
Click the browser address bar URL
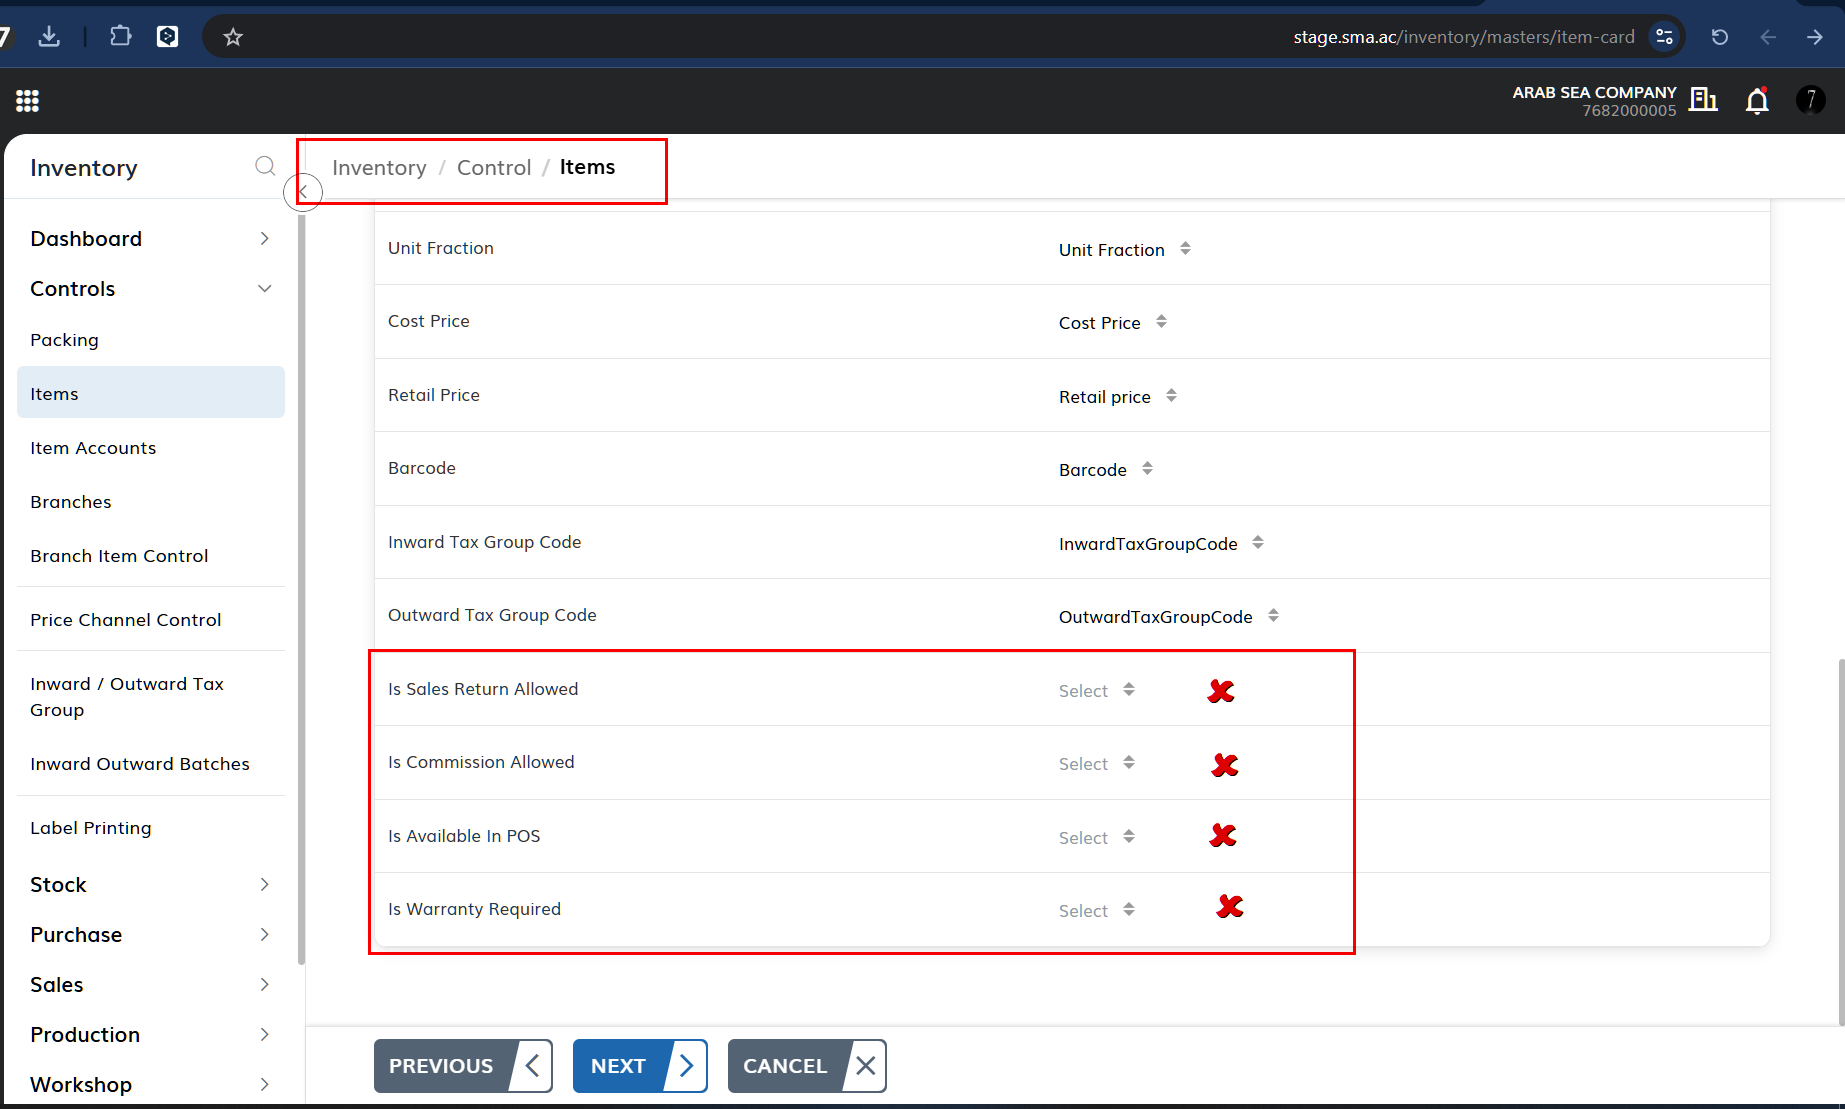pyautogui.click(x=1464, y=37)
